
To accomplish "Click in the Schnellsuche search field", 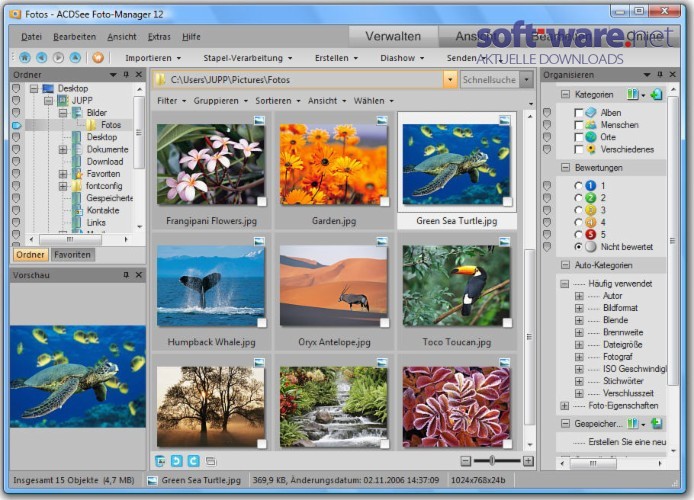I will pyautogui.click(x=490, y=80).
